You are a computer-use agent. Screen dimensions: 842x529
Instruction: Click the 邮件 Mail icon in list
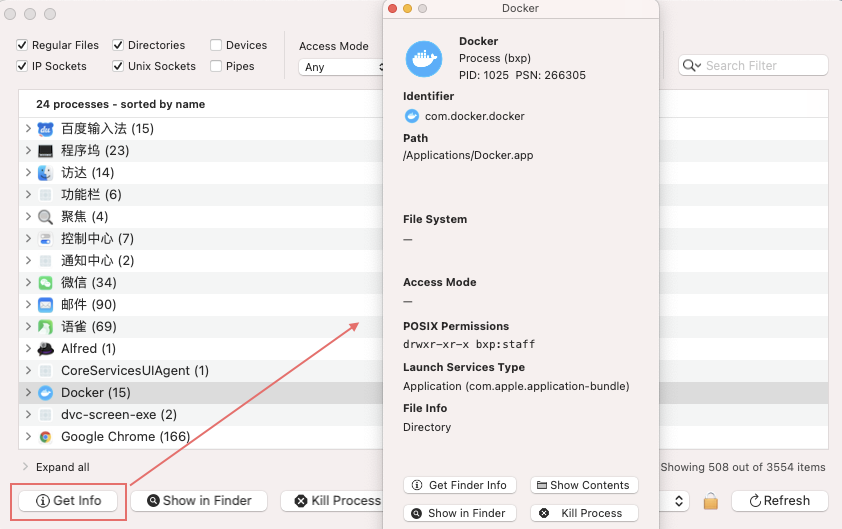[46, 305]
